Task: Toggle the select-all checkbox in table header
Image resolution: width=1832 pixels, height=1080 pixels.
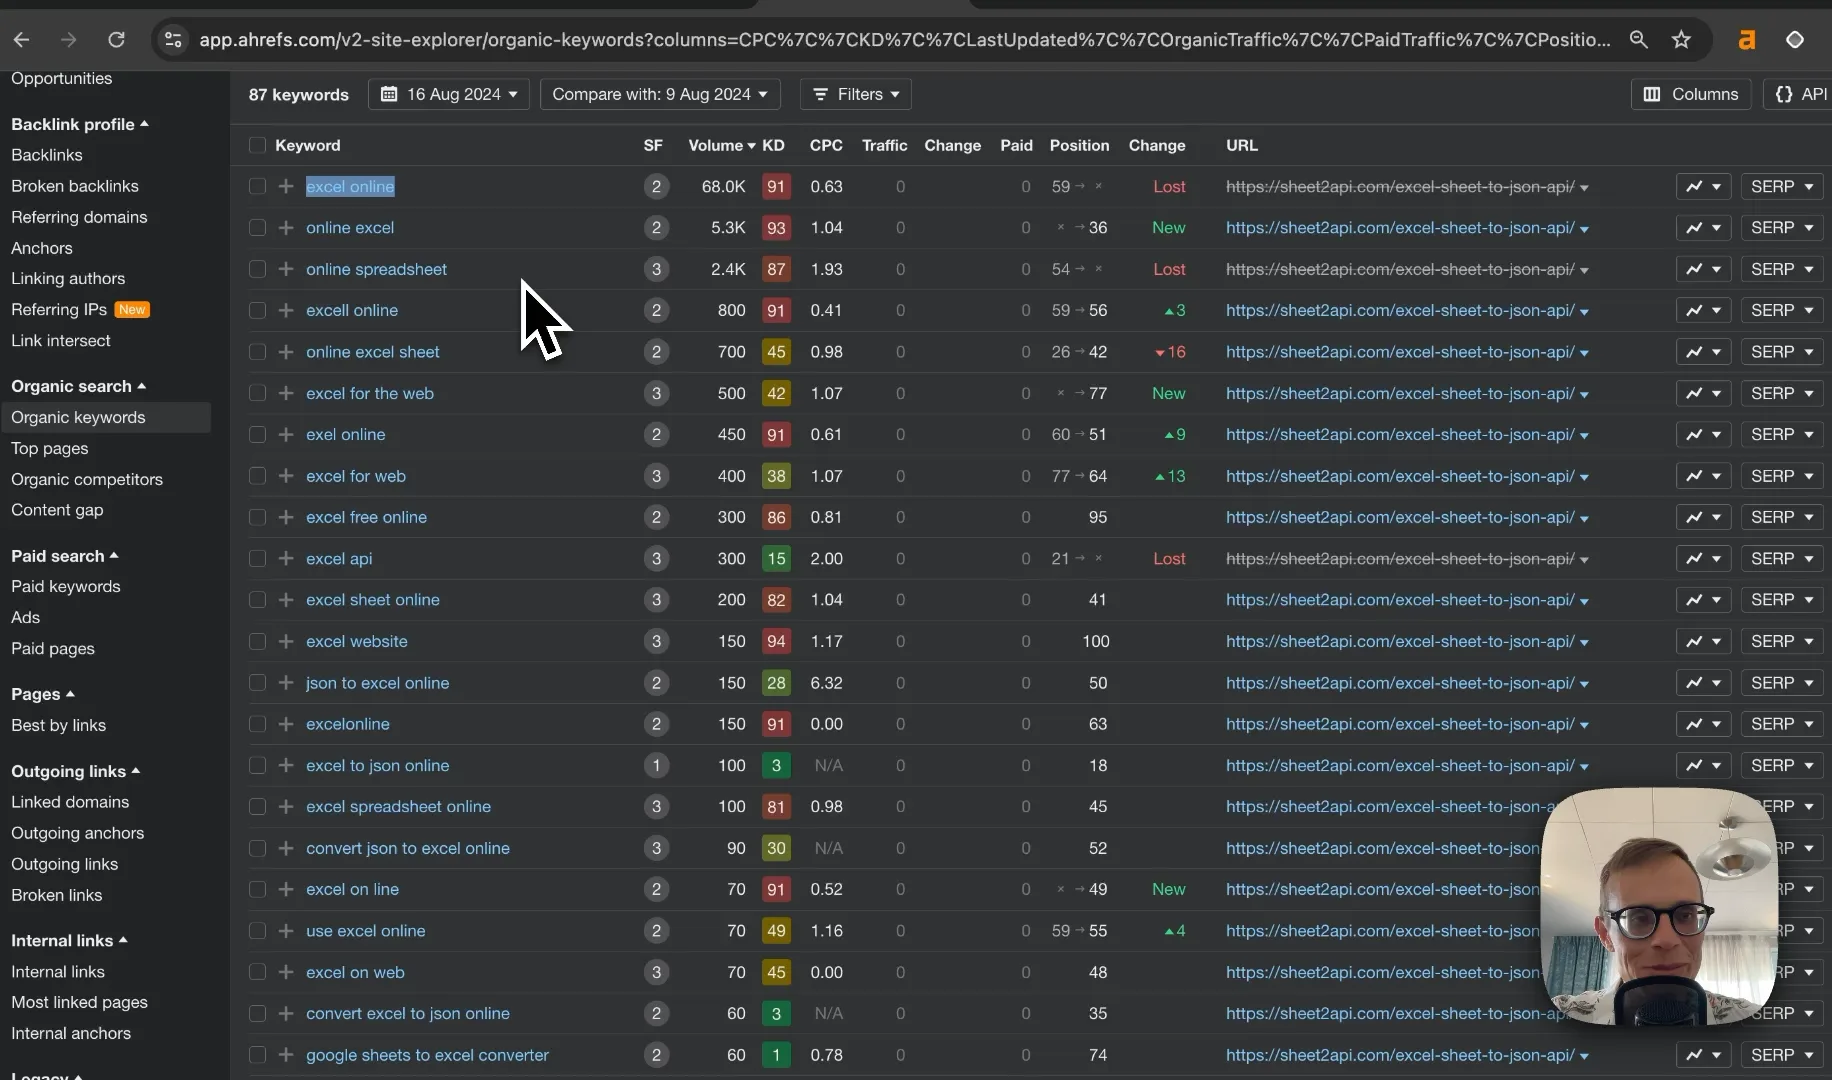Action: (257, 146)
